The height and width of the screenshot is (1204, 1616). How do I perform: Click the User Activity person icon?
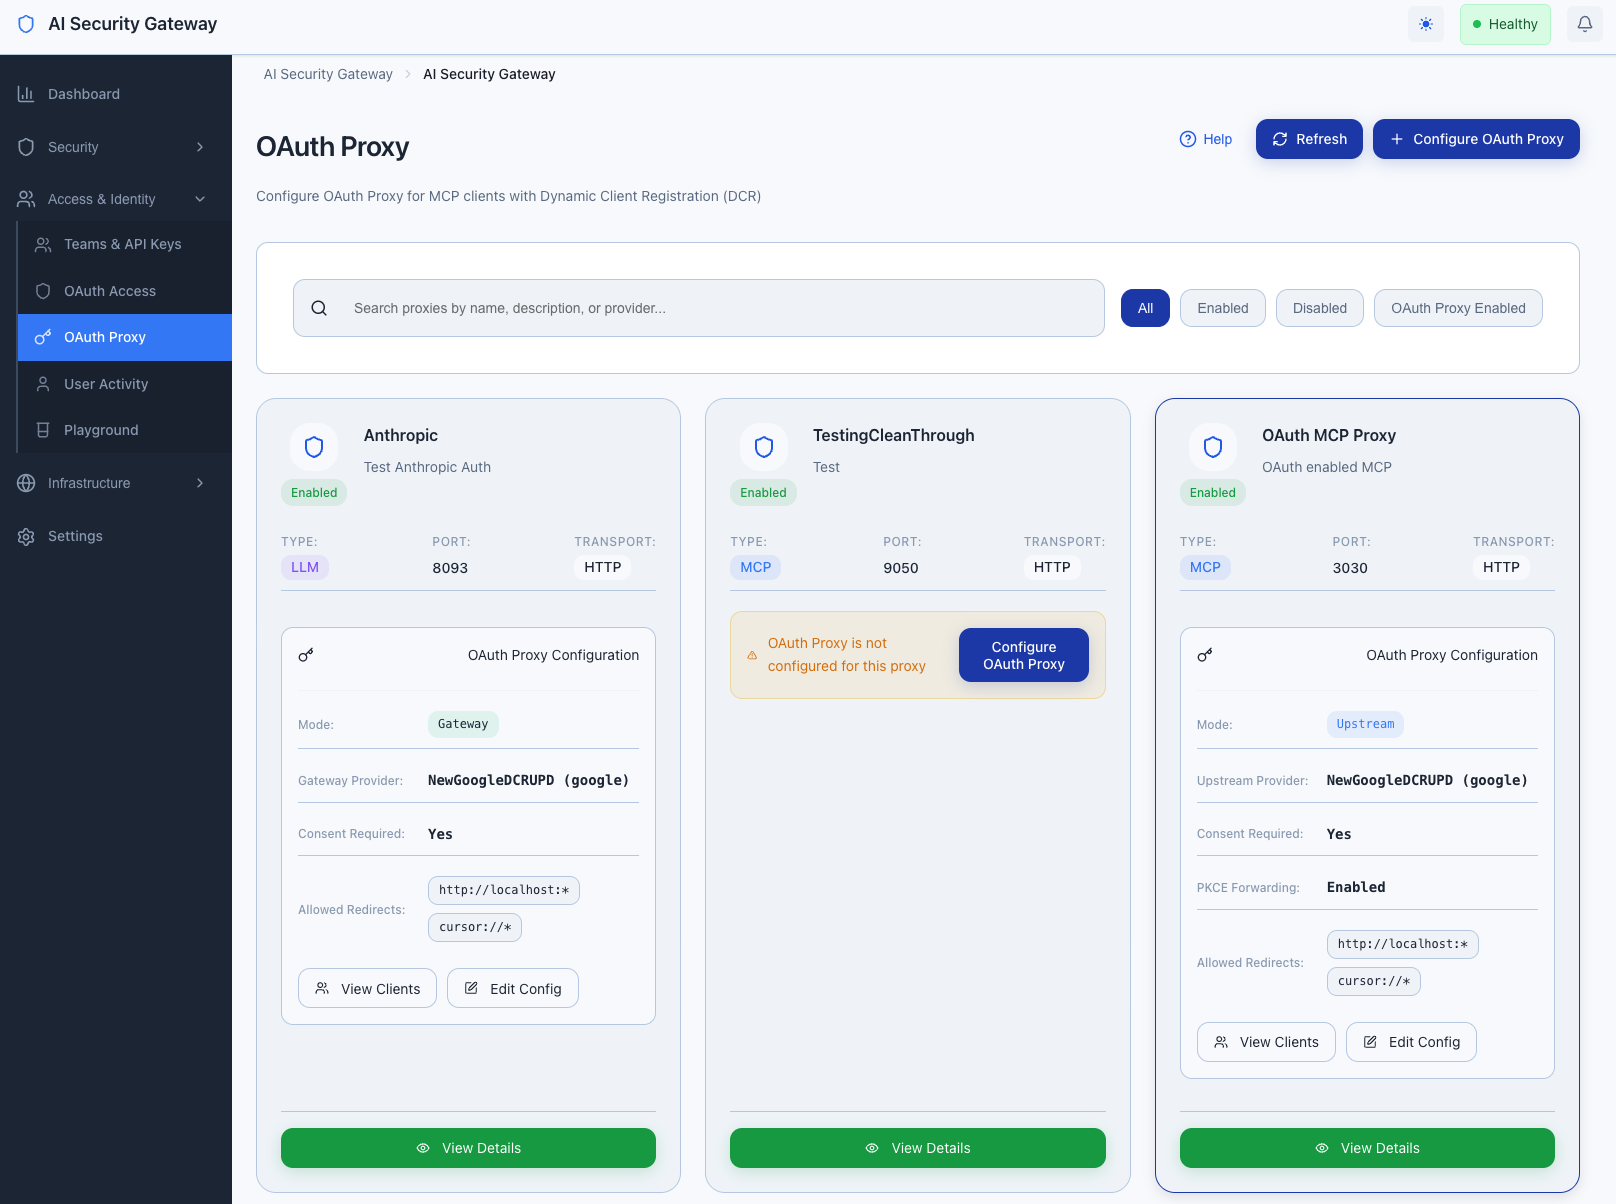point(42,383)
